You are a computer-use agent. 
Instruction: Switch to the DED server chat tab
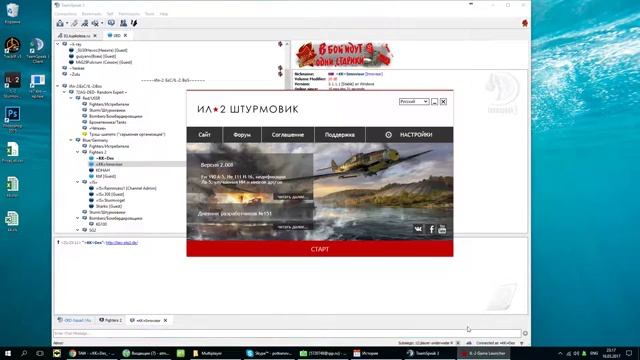pyautogui.click(x=75, y=320)
